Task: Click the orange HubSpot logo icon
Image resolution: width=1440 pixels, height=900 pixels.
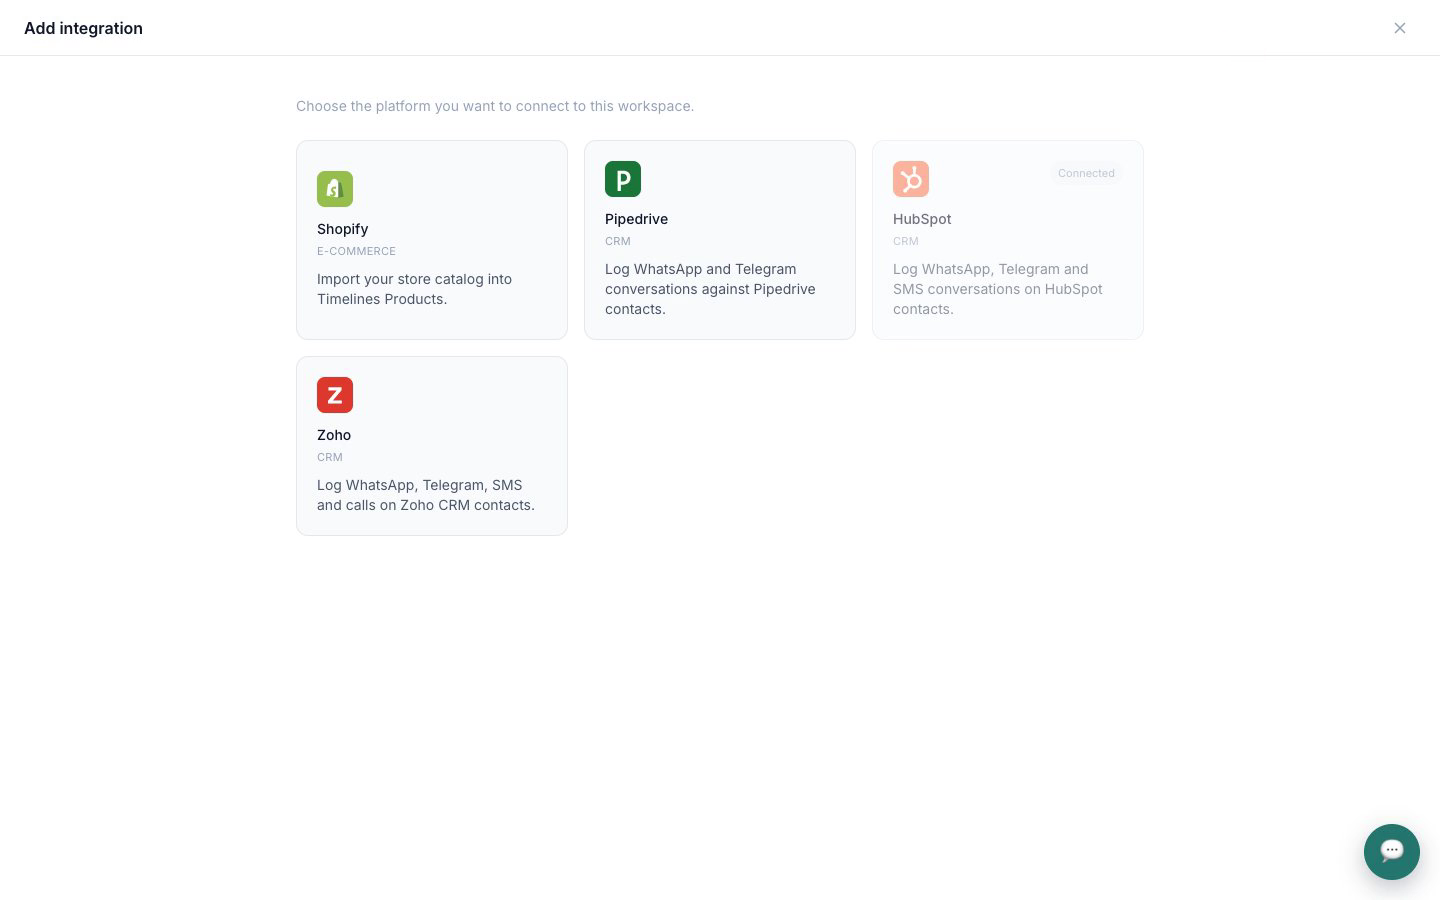Action: [x=911, y=179]
